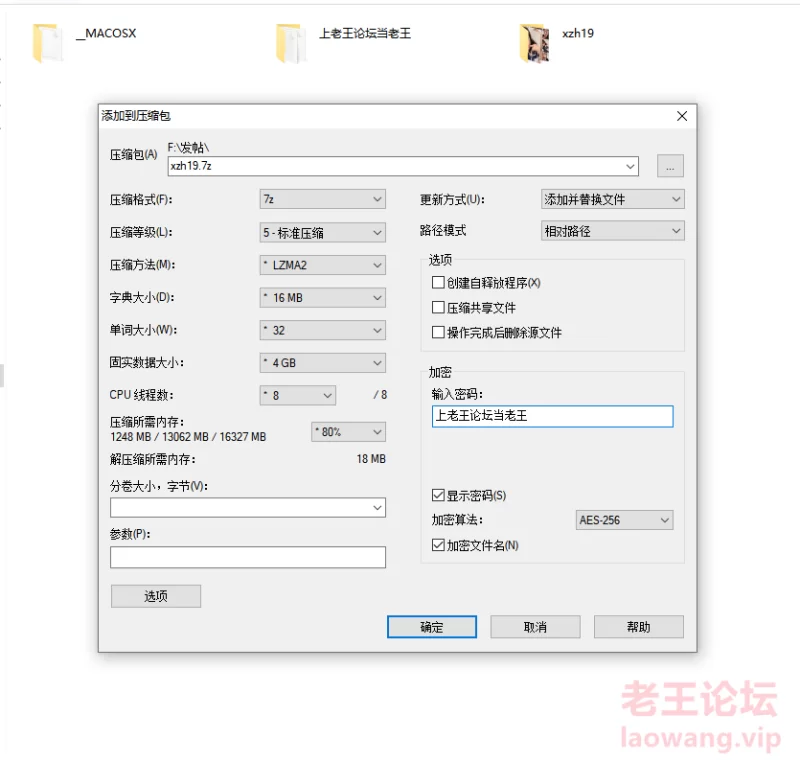The height and width of the screenshot is (762, 800).
Task: Click the 选项 button
Action: (156, 596)
